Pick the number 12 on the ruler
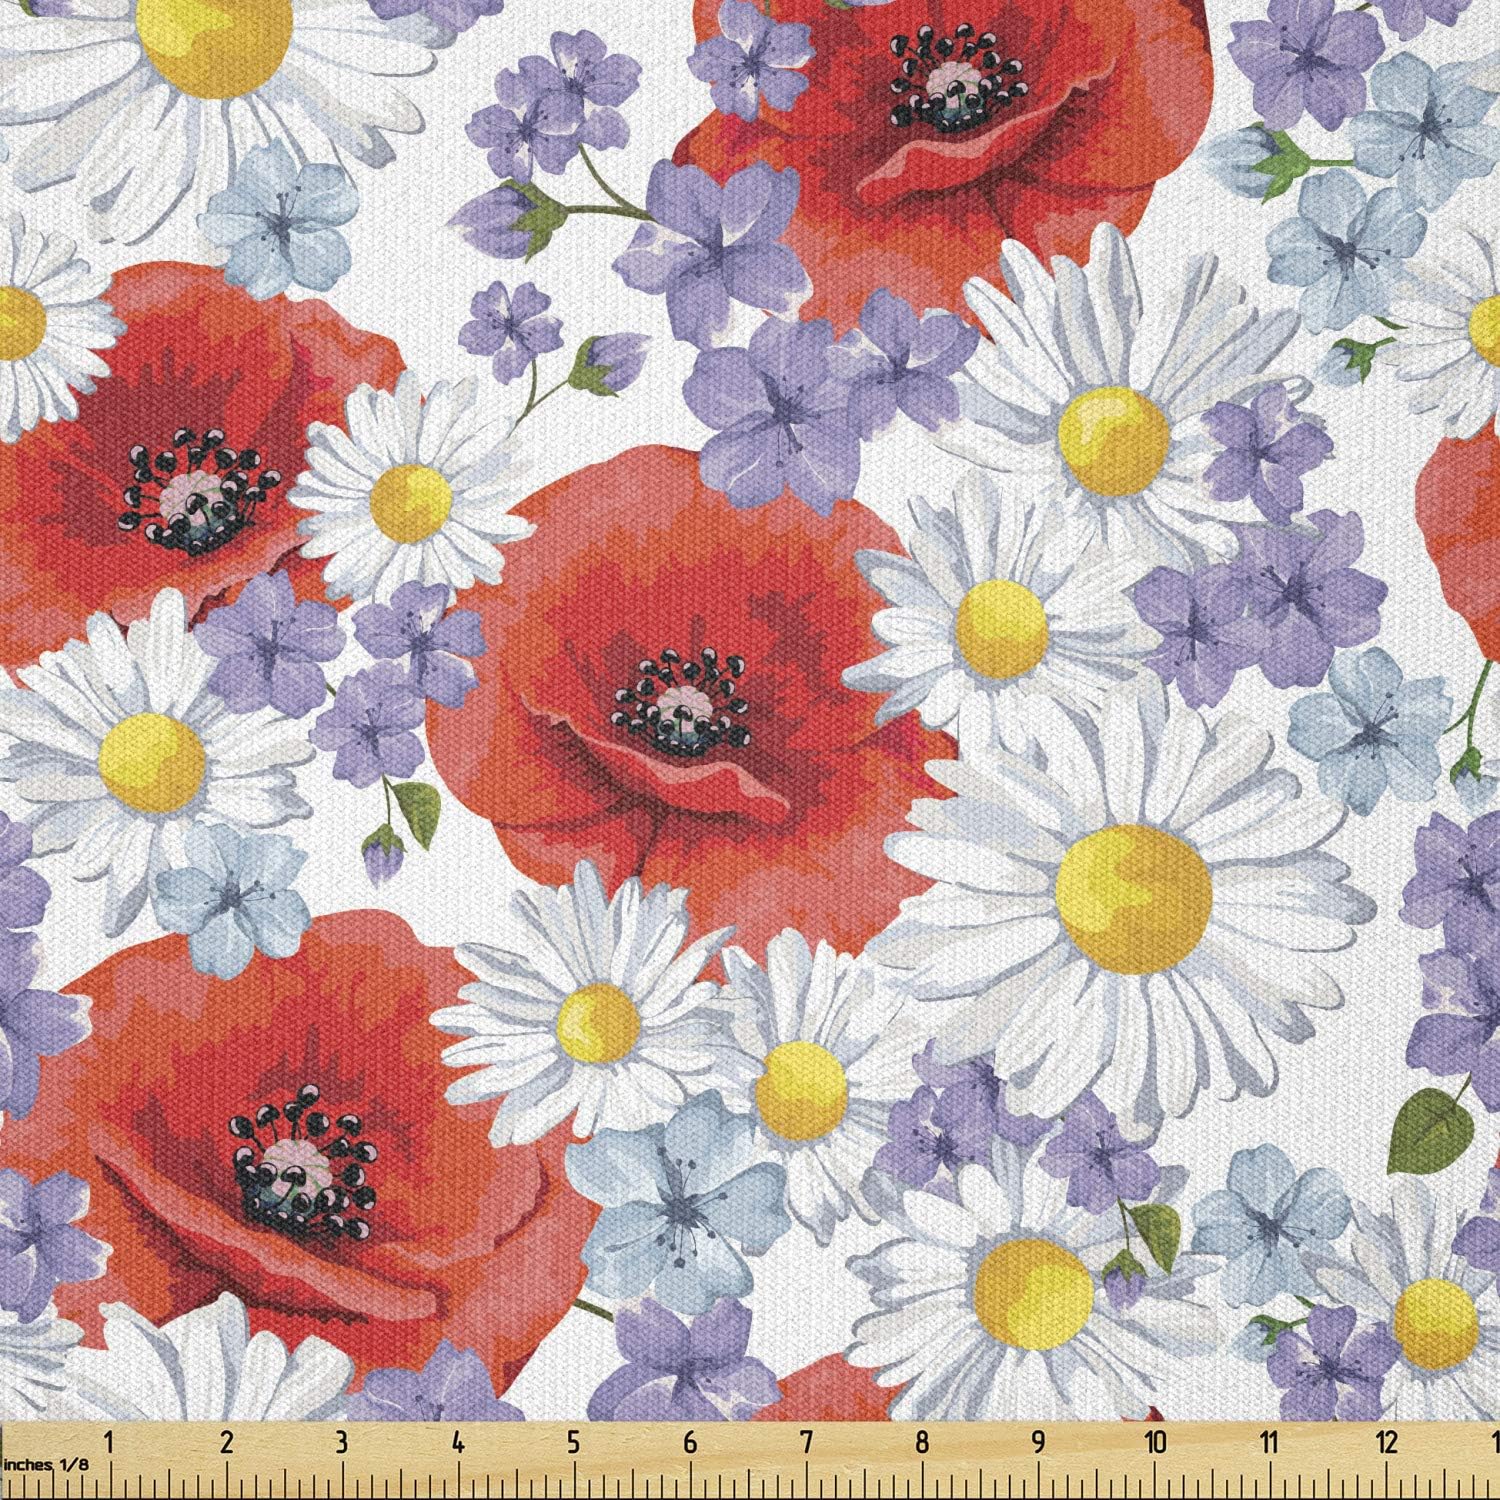This screenshot has height=1500, width=1500. [1386, 1441]
